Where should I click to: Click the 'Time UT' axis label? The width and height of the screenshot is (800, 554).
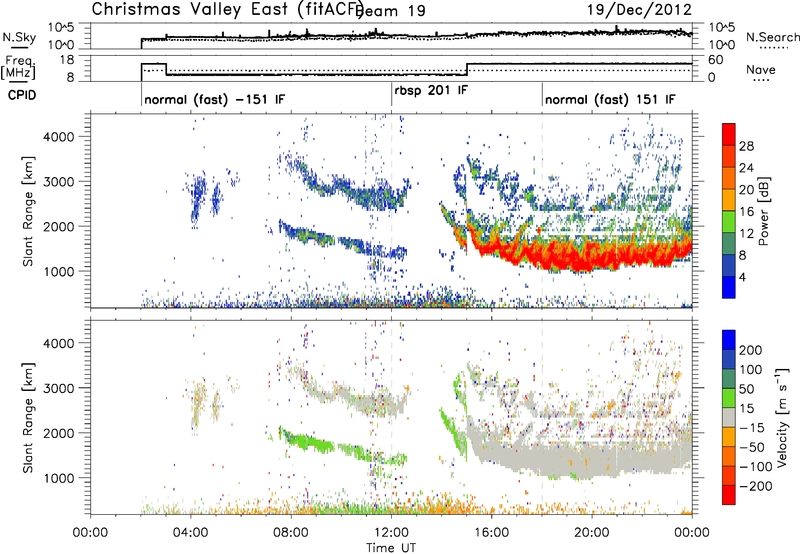(391, 548)
